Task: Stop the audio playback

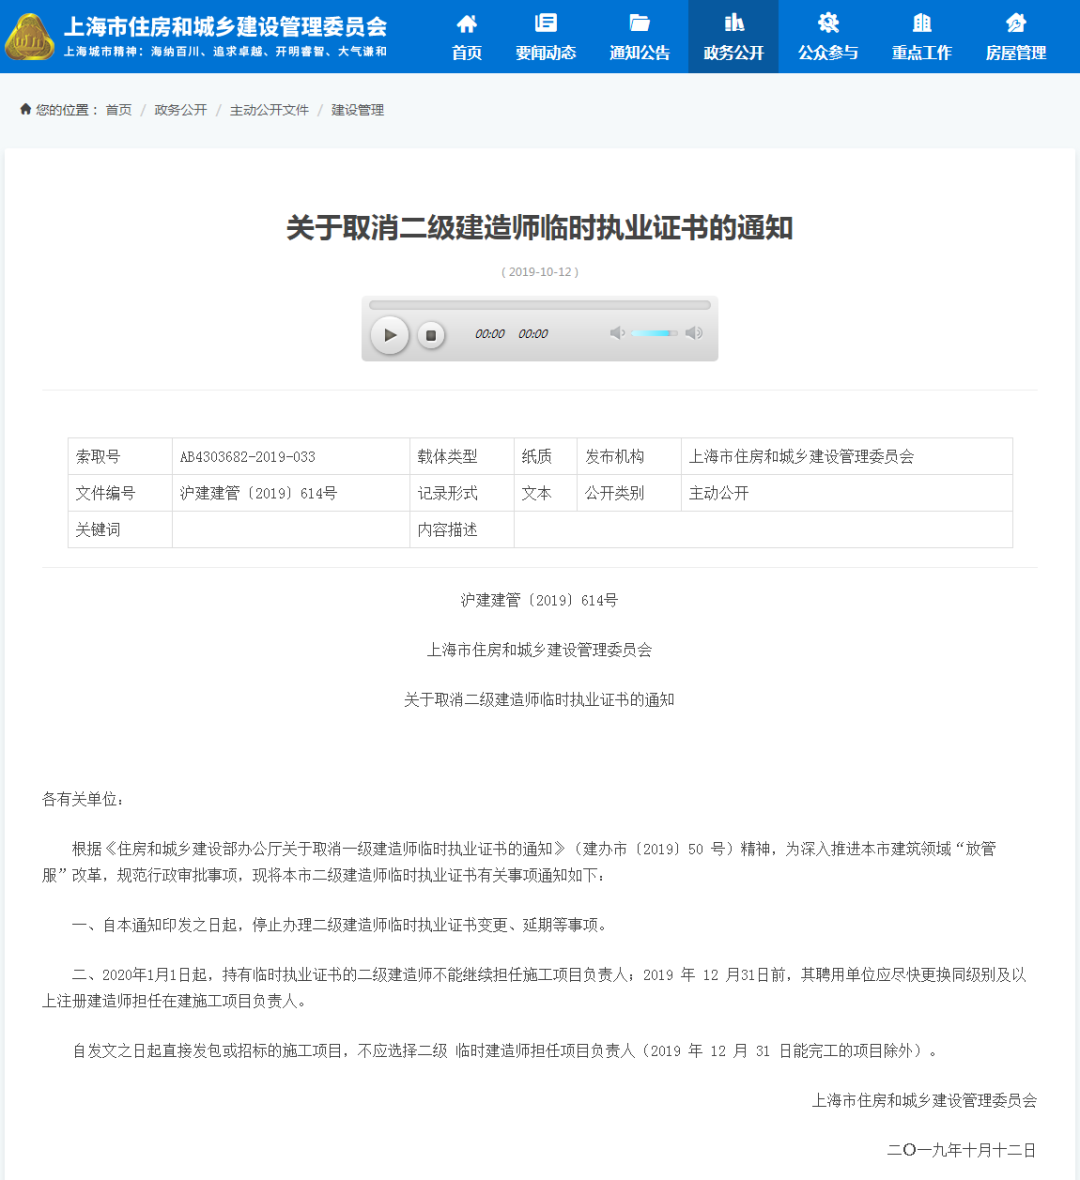Action: 431,335
